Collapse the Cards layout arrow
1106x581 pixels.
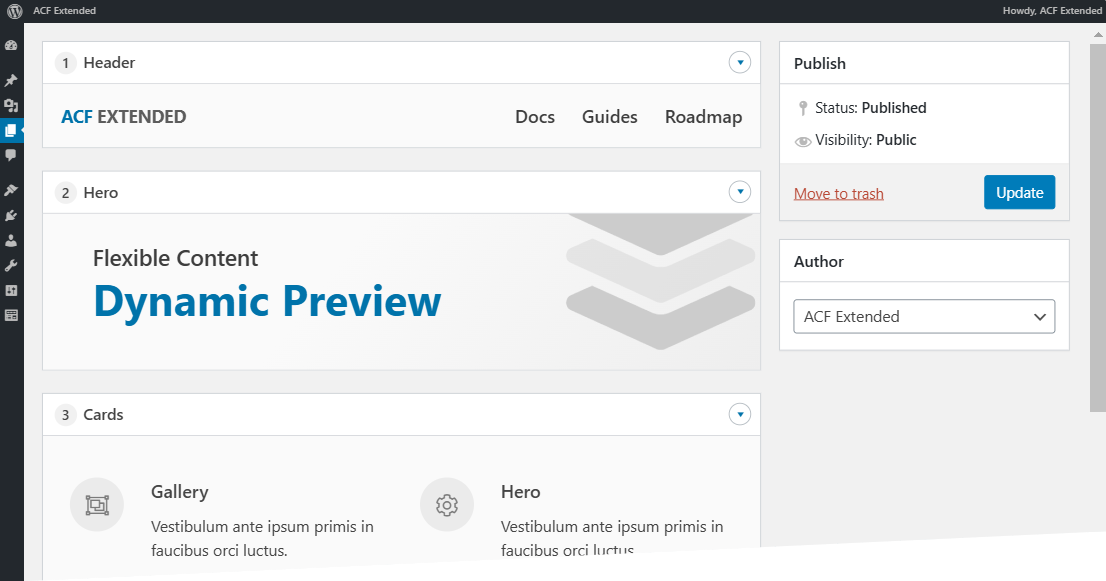tap(740, 415)
